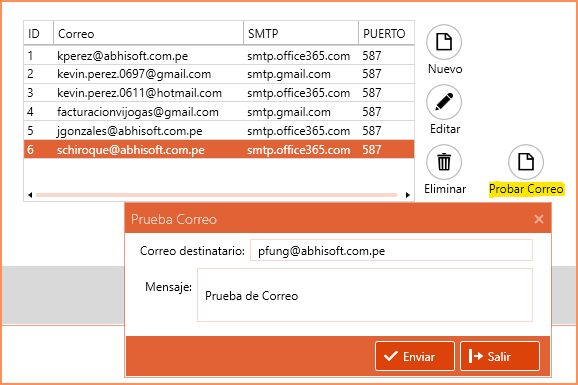Viewport: 578px width, 385px height.
Task: Click the Nuevo document icon
Action: 444,42
